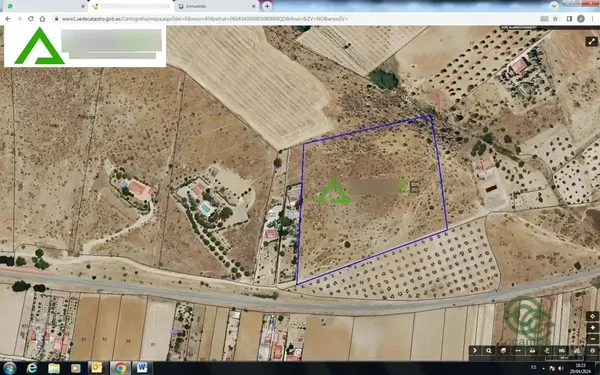Open the browser side panel icon

pyautogui.click(x=569, y=18)
